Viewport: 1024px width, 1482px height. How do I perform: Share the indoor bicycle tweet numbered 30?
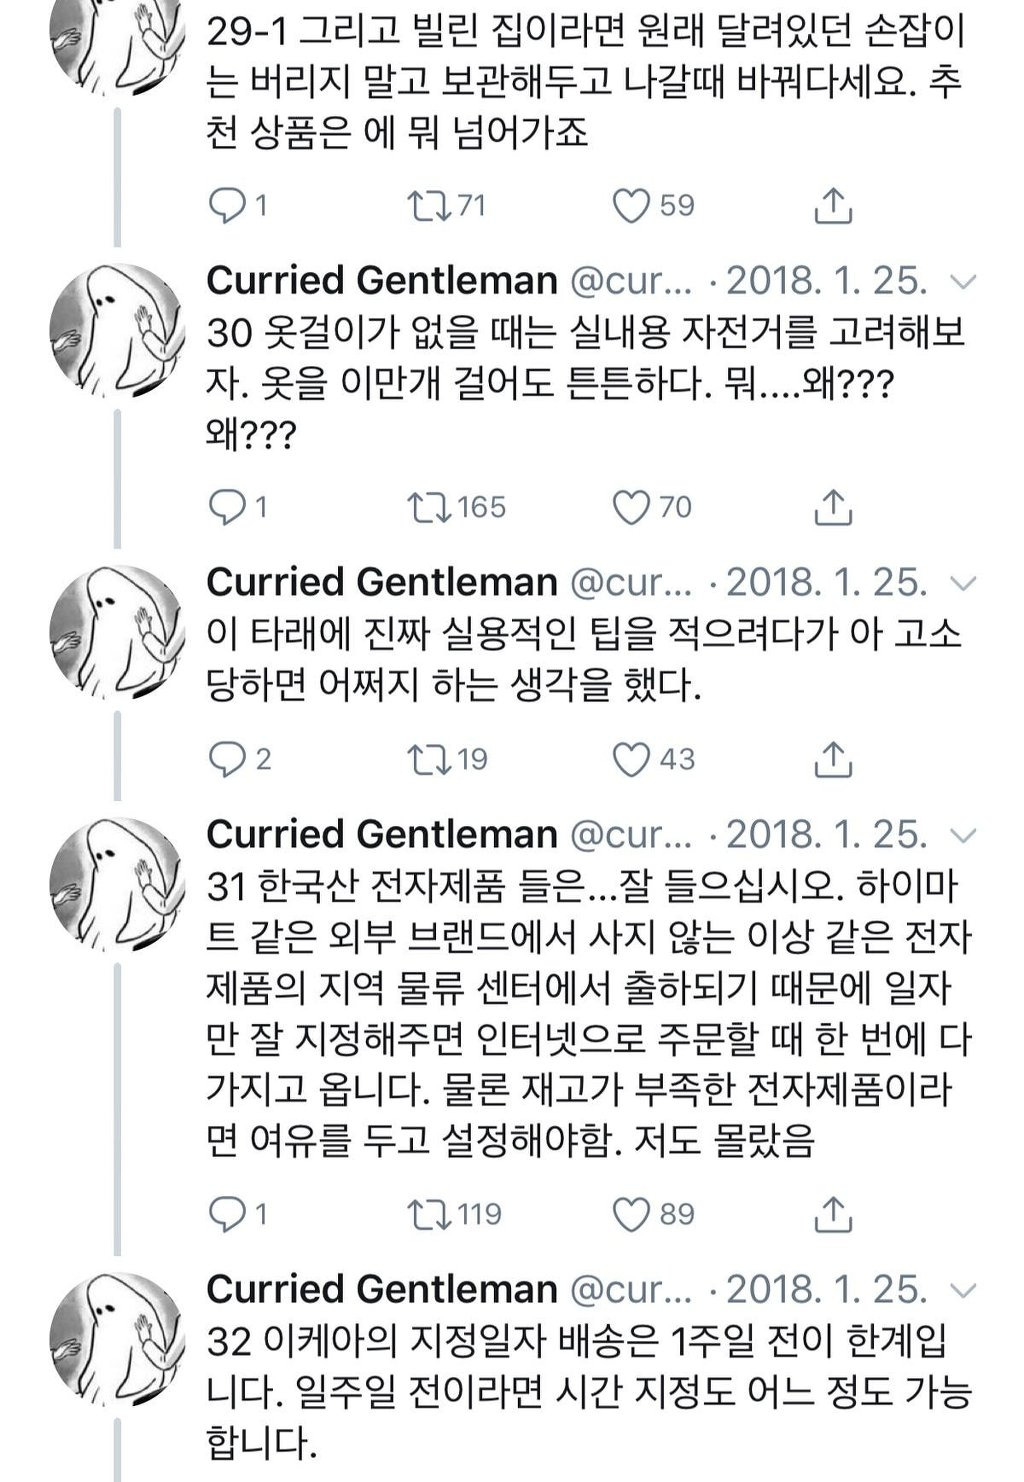[832, 508]
